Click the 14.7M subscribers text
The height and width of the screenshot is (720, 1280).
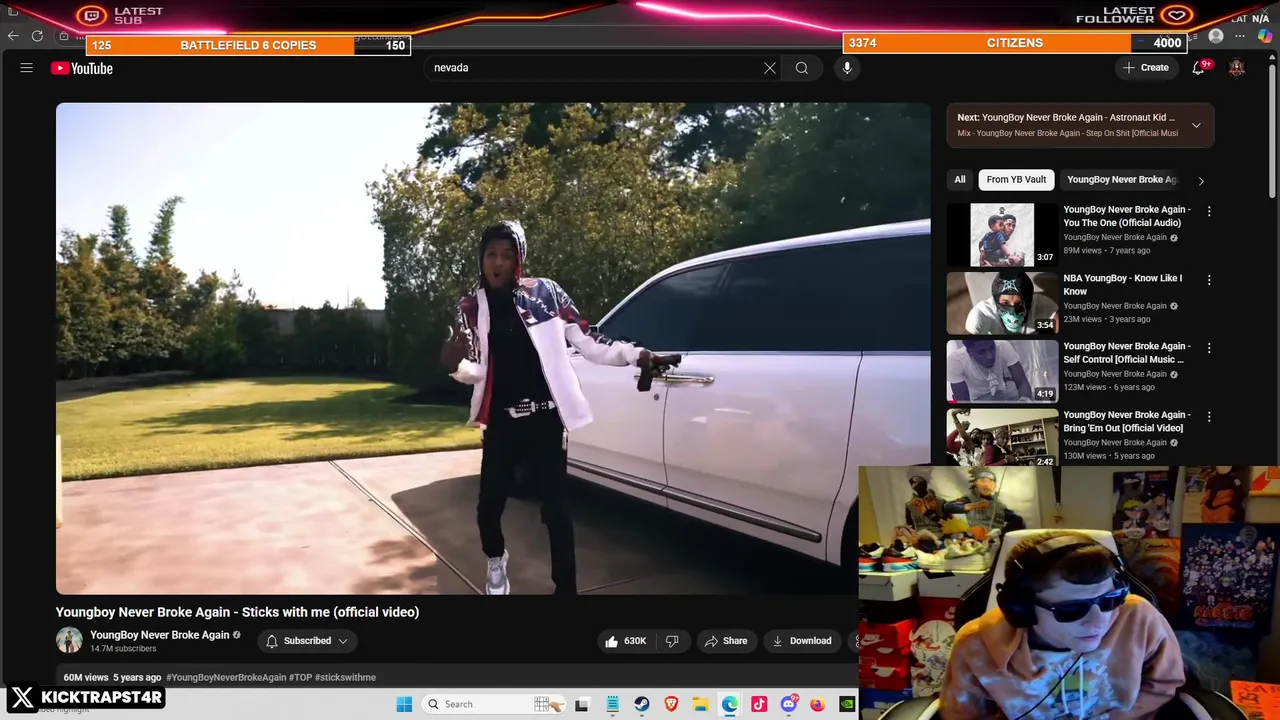[x=123, y=649]
